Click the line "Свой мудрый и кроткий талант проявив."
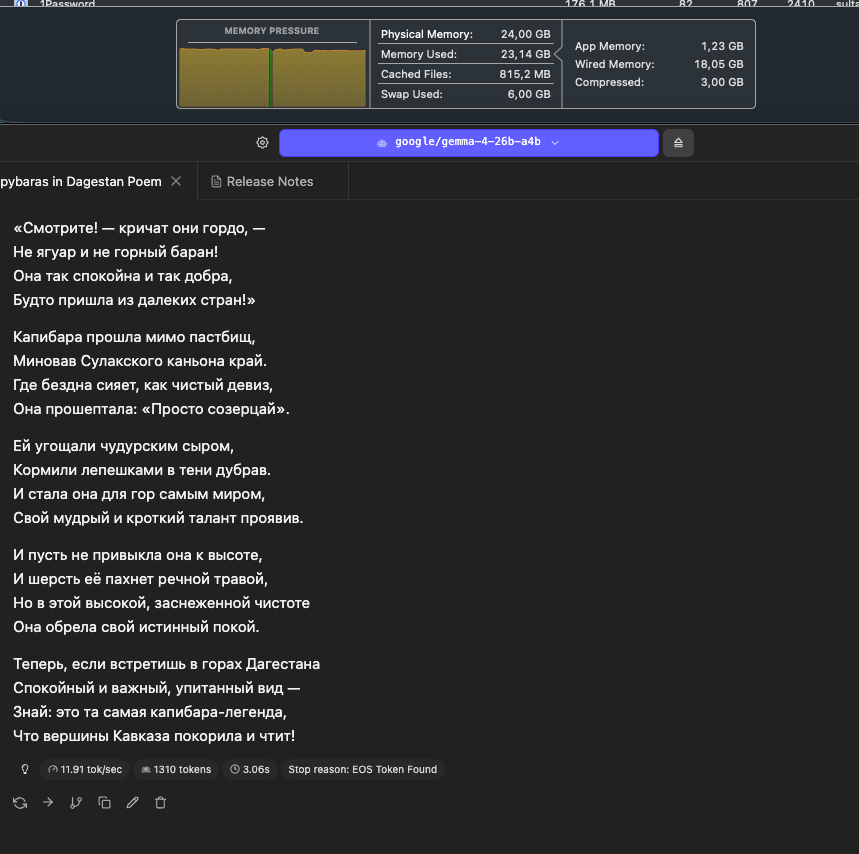Viewport: 859px width, 854px height. click(158, 518)
